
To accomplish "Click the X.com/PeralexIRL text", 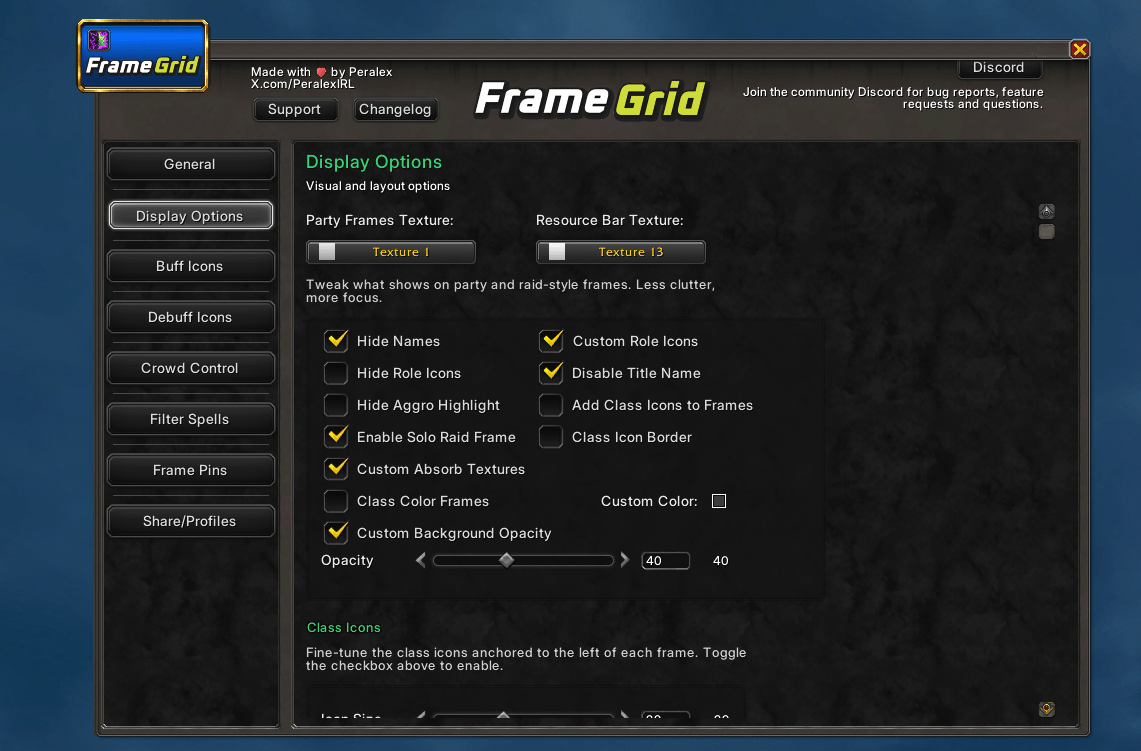I will [x=303, y=84].
